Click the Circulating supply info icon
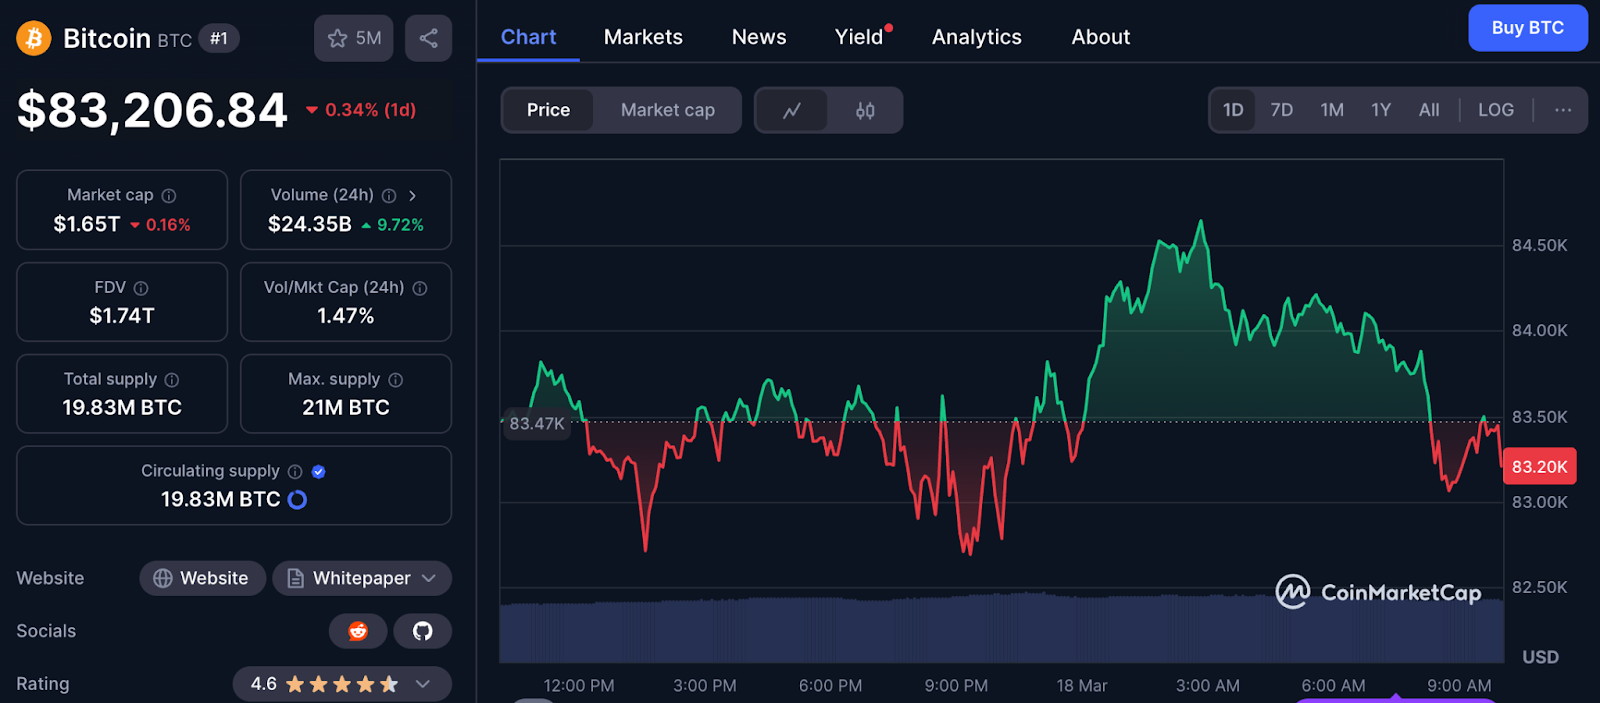Screen dimensions: 1600x703 pyautogui.click(x=295, y=472)
